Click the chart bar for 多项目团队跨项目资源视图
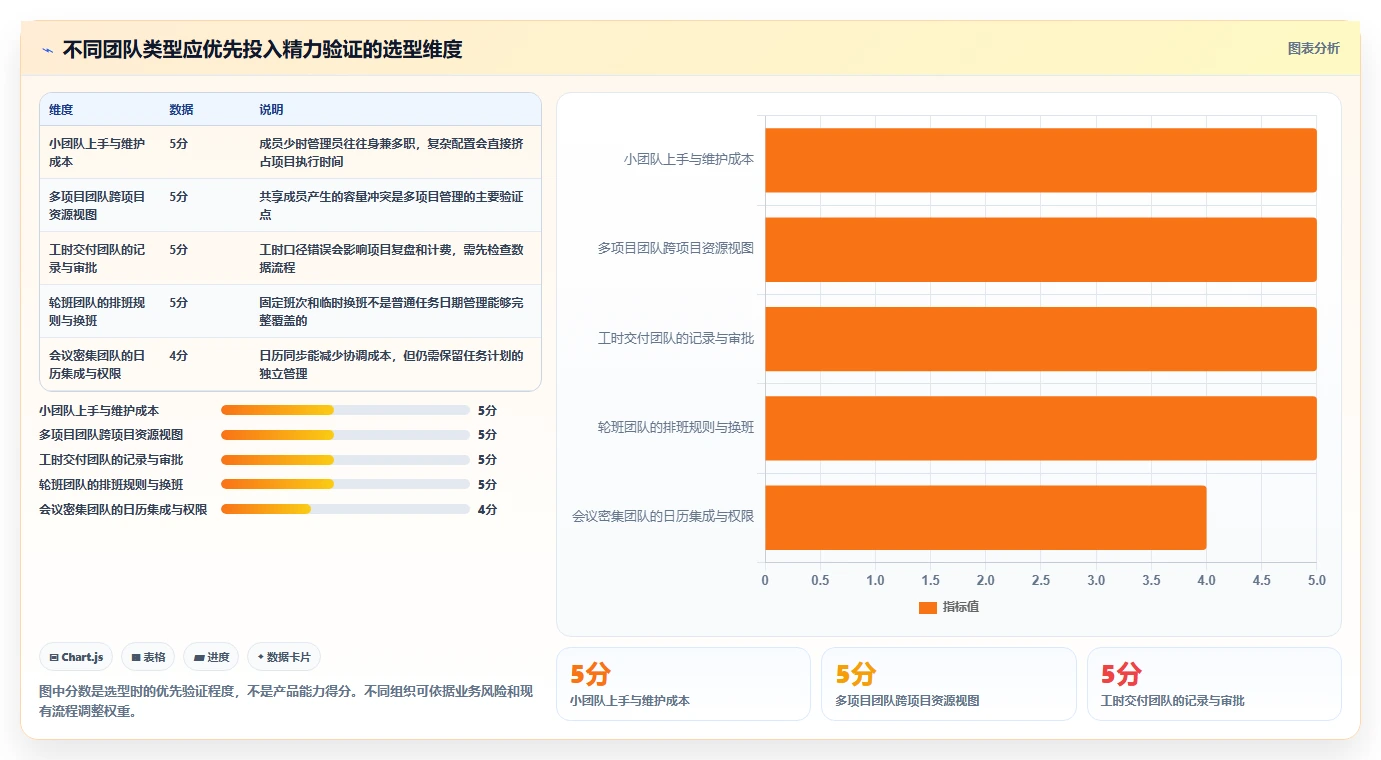 1041,249
